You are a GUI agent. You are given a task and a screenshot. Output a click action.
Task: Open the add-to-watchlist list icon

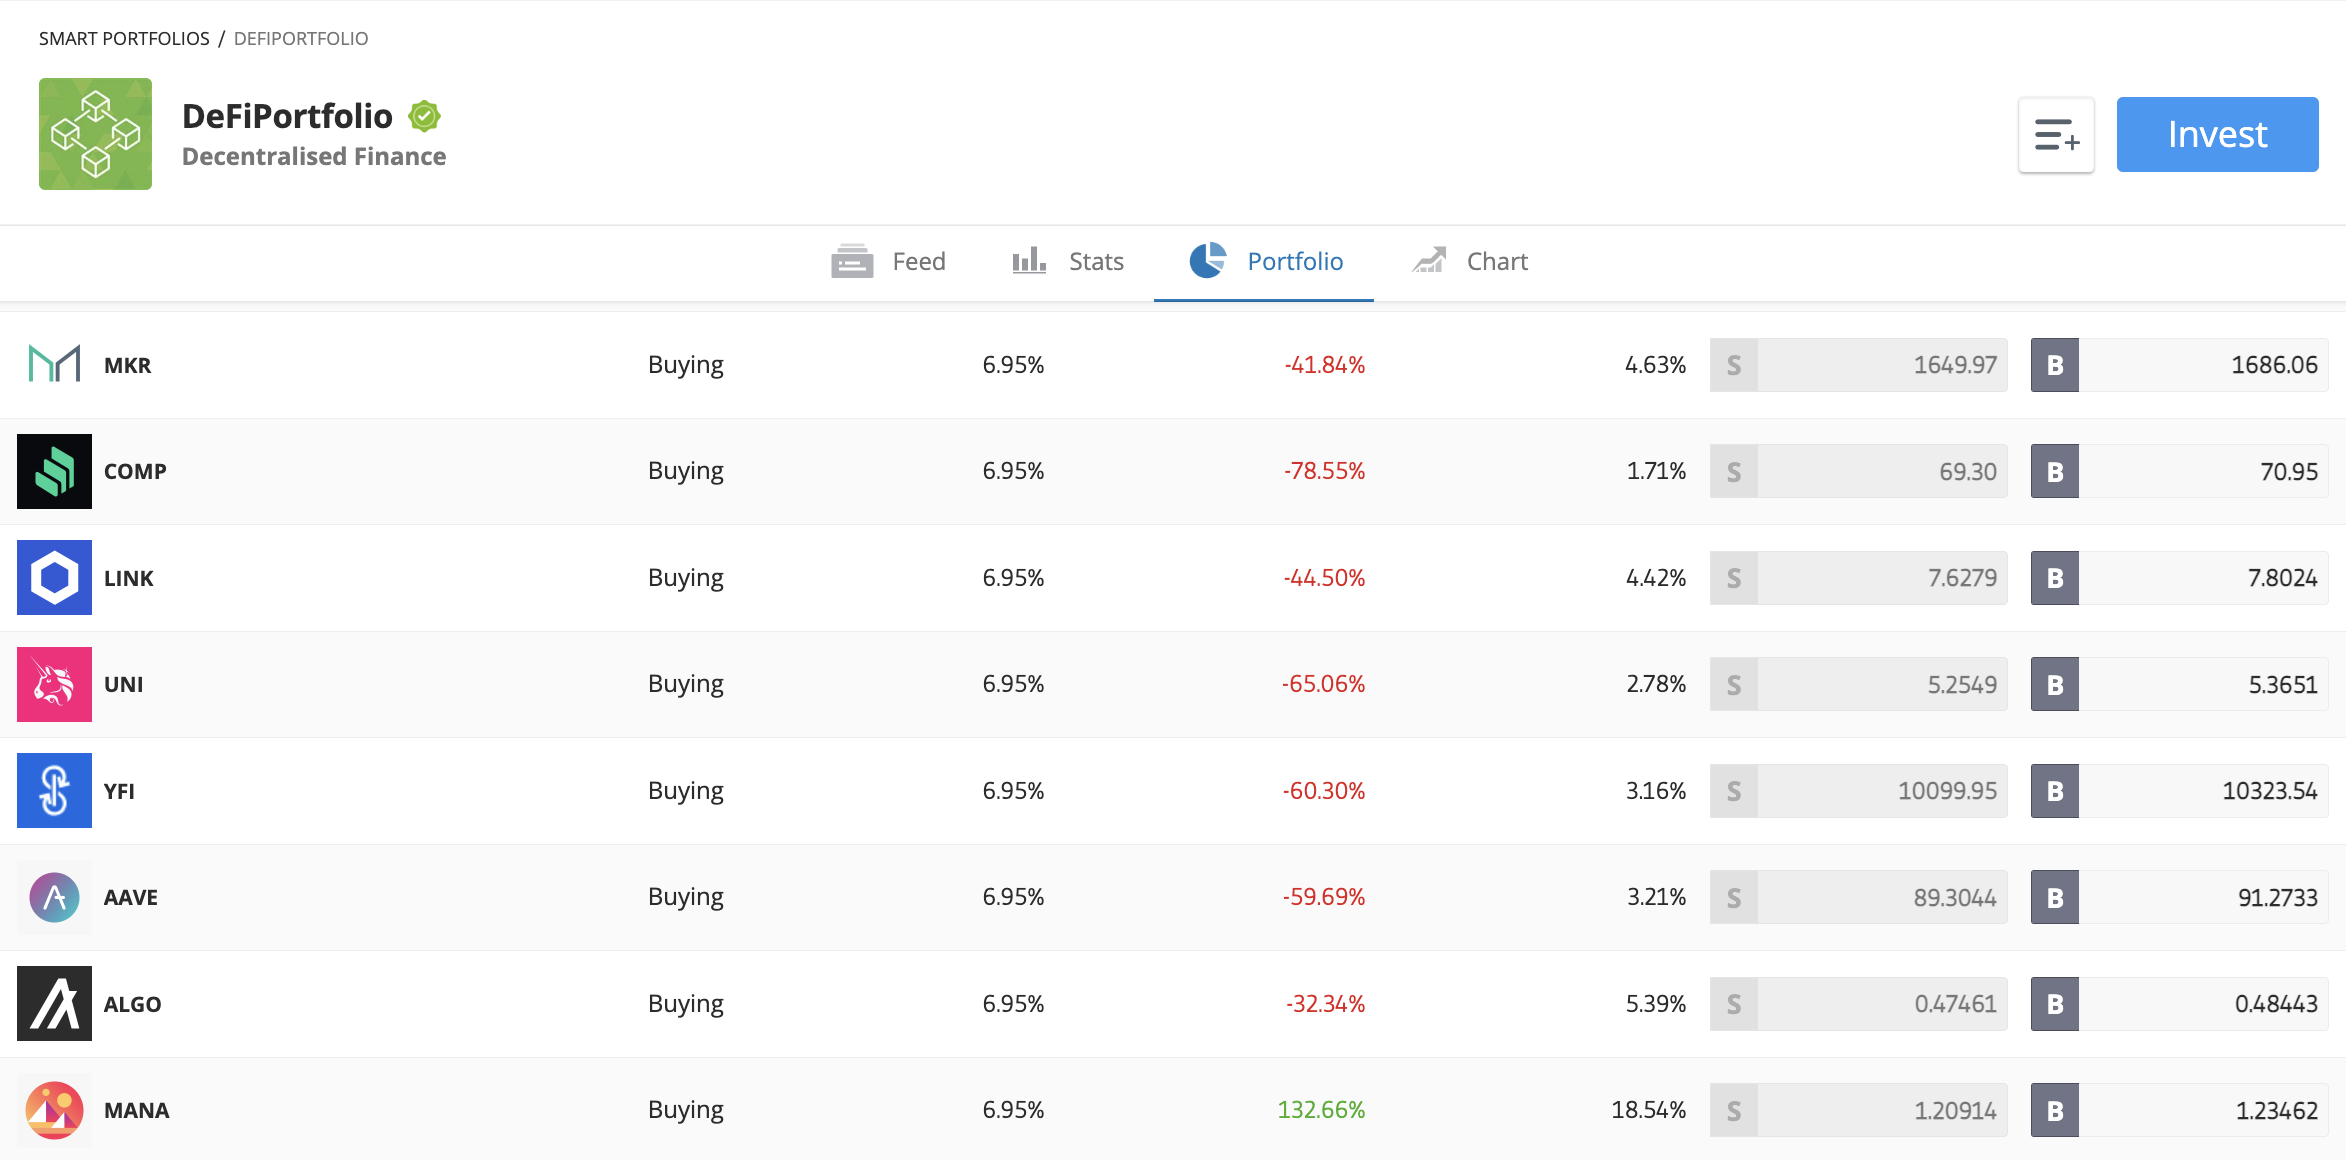coord(2056,135)
